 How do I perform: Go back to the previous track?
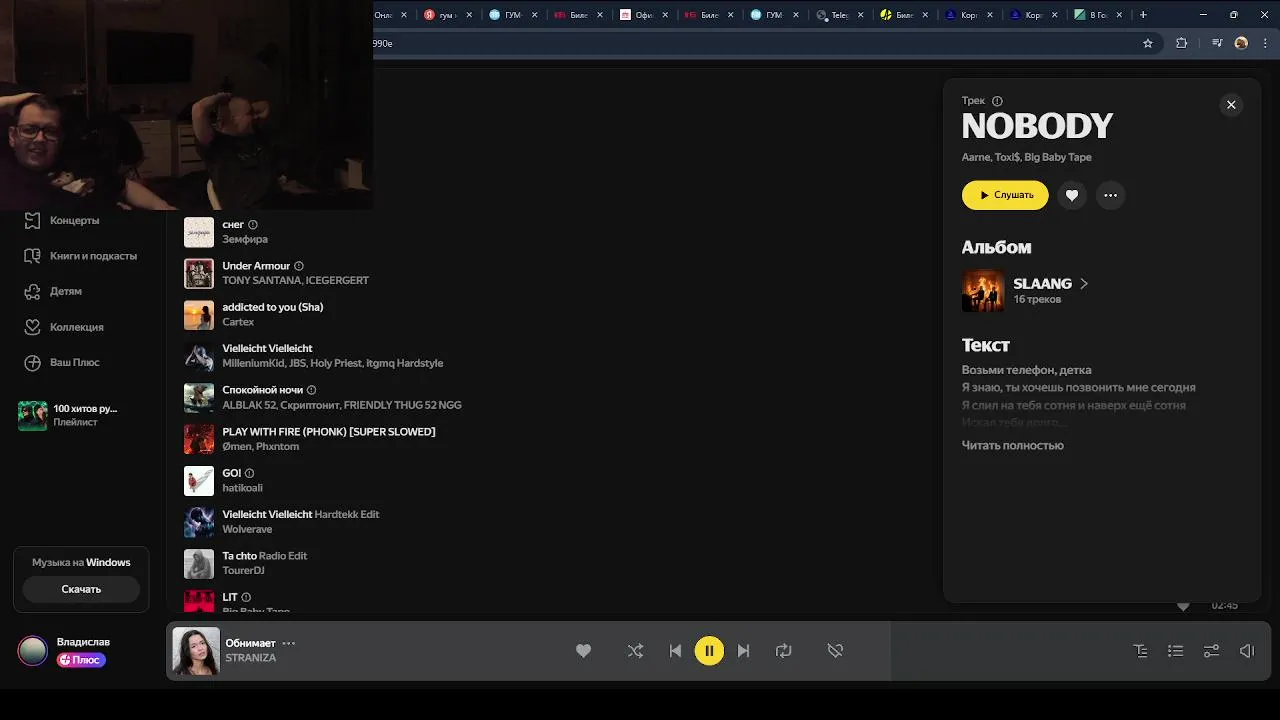675,651
